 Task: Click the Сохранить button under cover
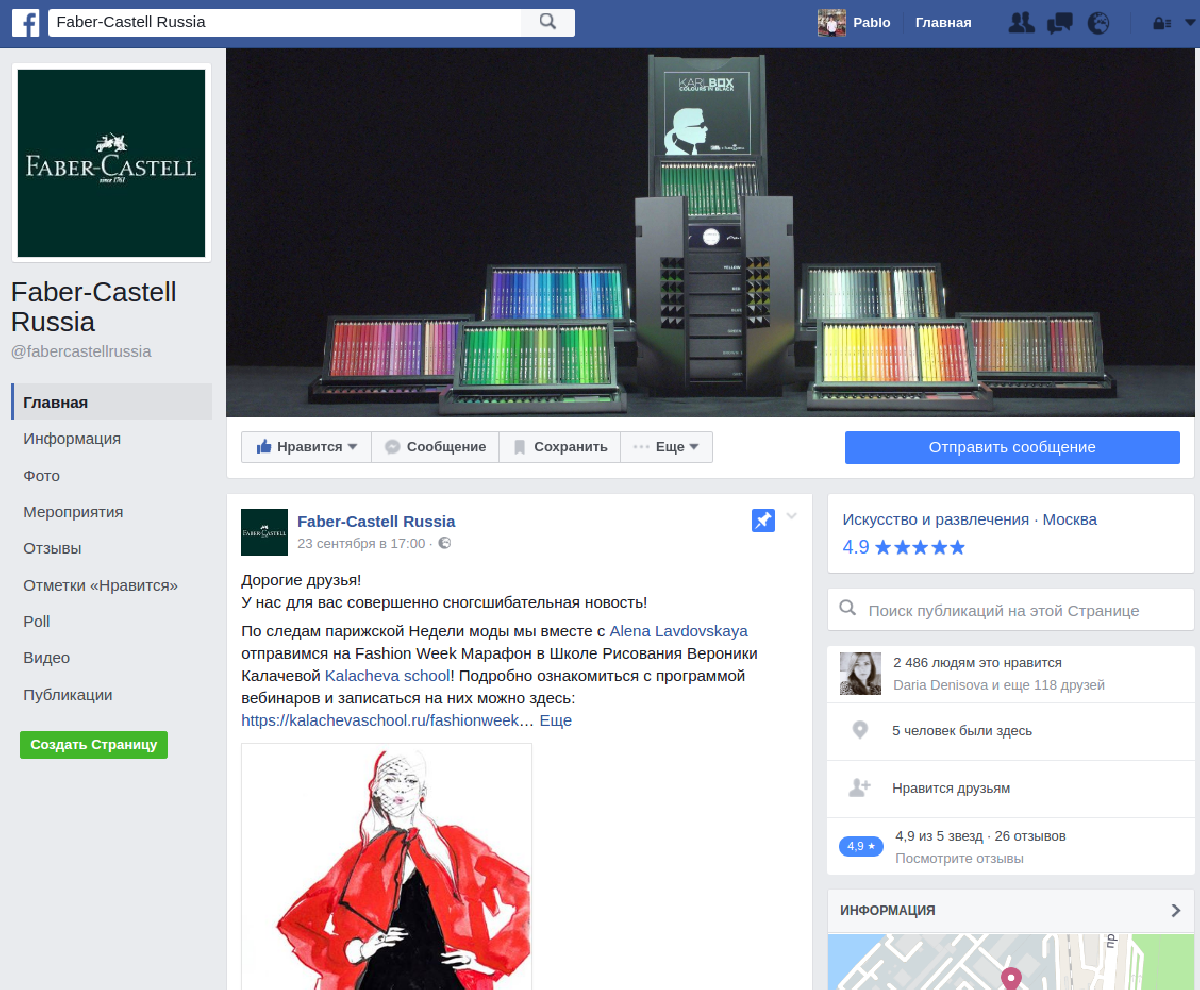pyautogui.click(x=560, y=447)
